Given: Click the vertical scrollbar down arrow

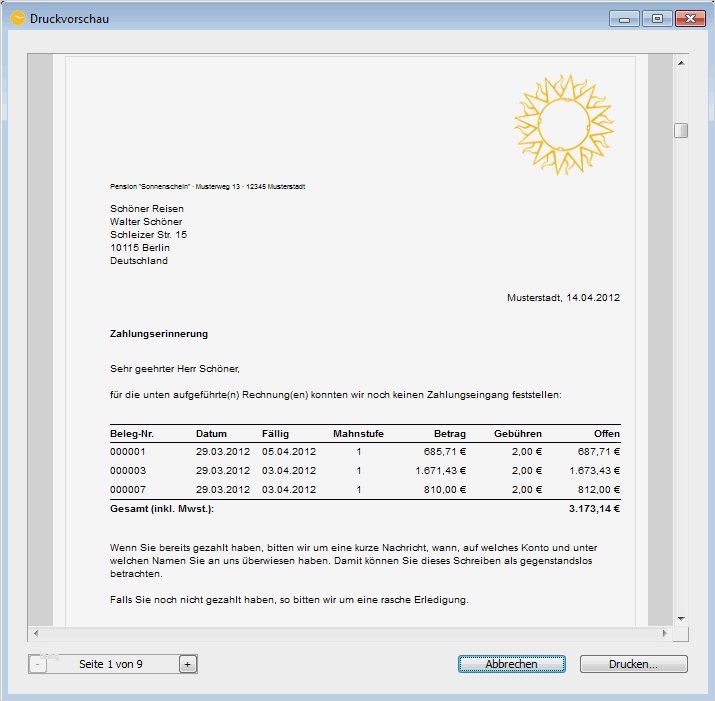Looking at the screenshot, I should click(681, 618).
